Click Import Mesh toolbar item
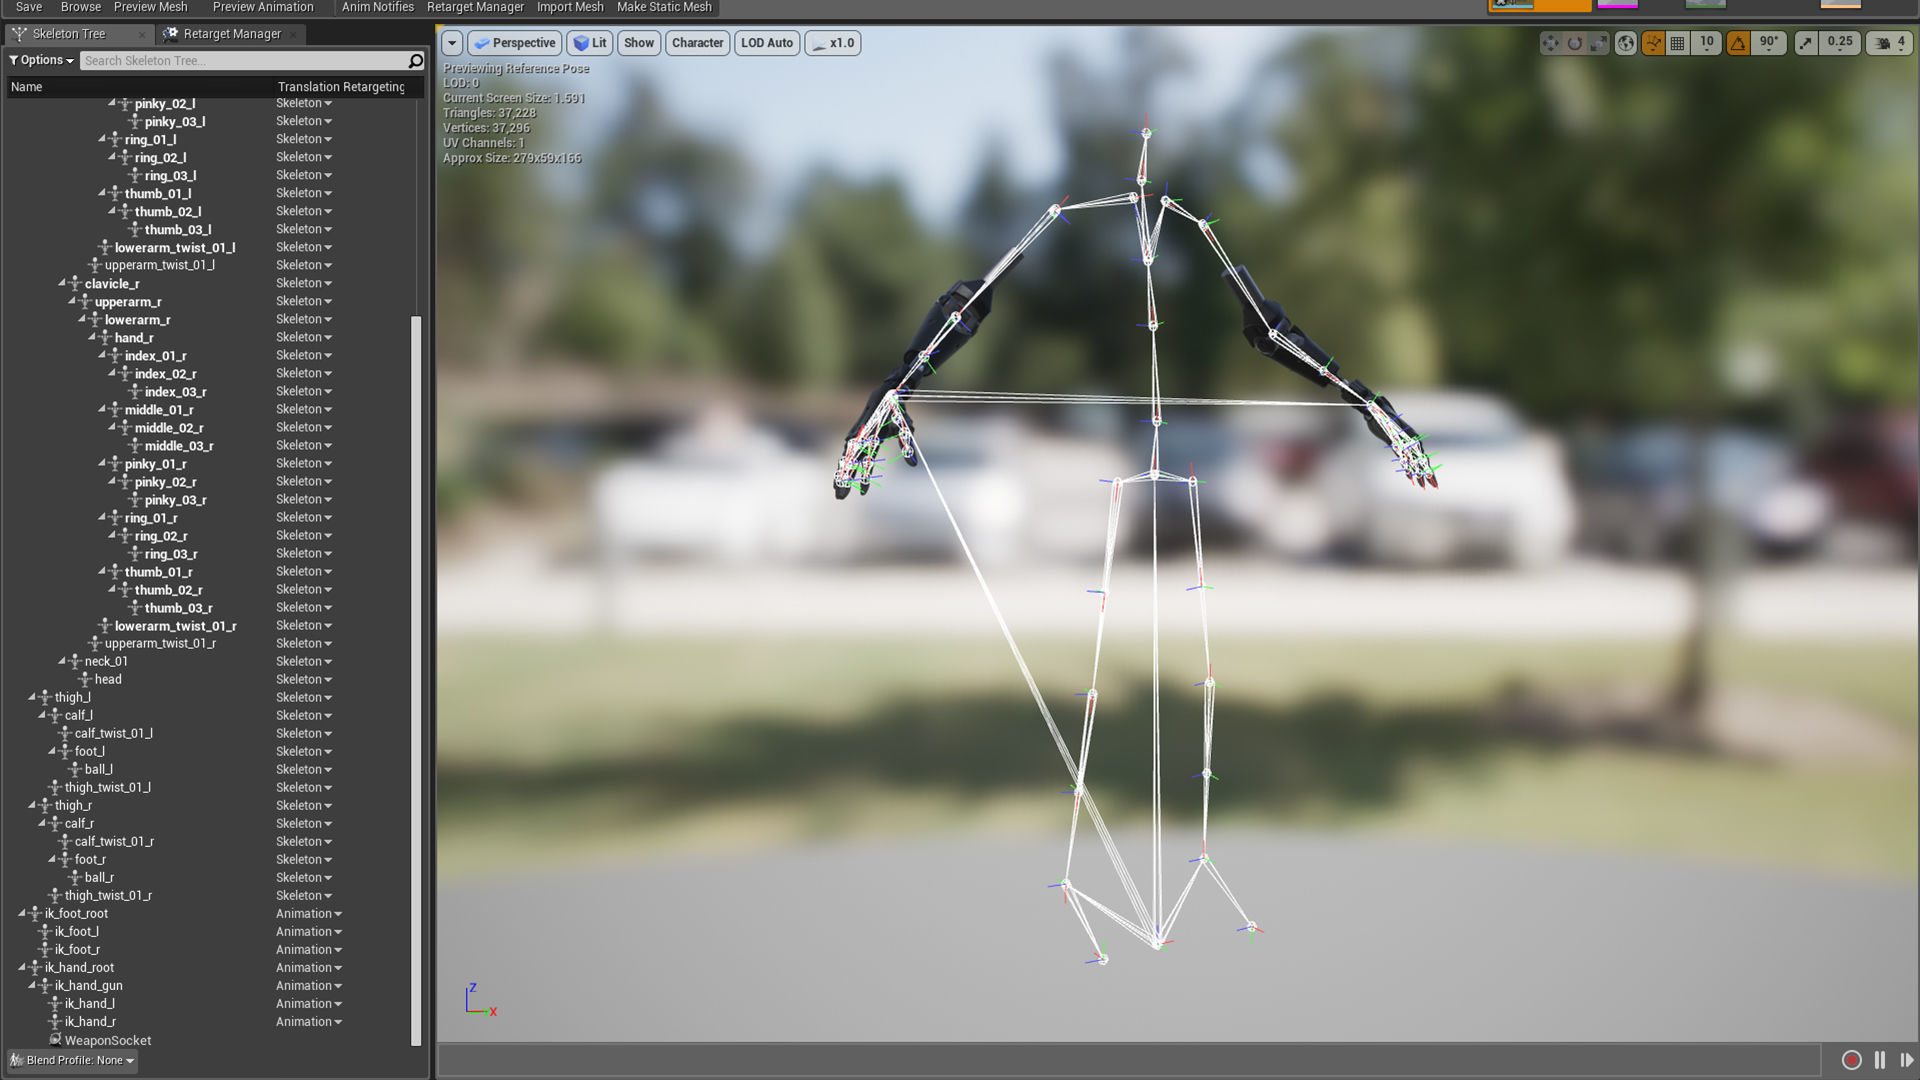Screen dimensions: 1920x1080 (x=570, y=7)
